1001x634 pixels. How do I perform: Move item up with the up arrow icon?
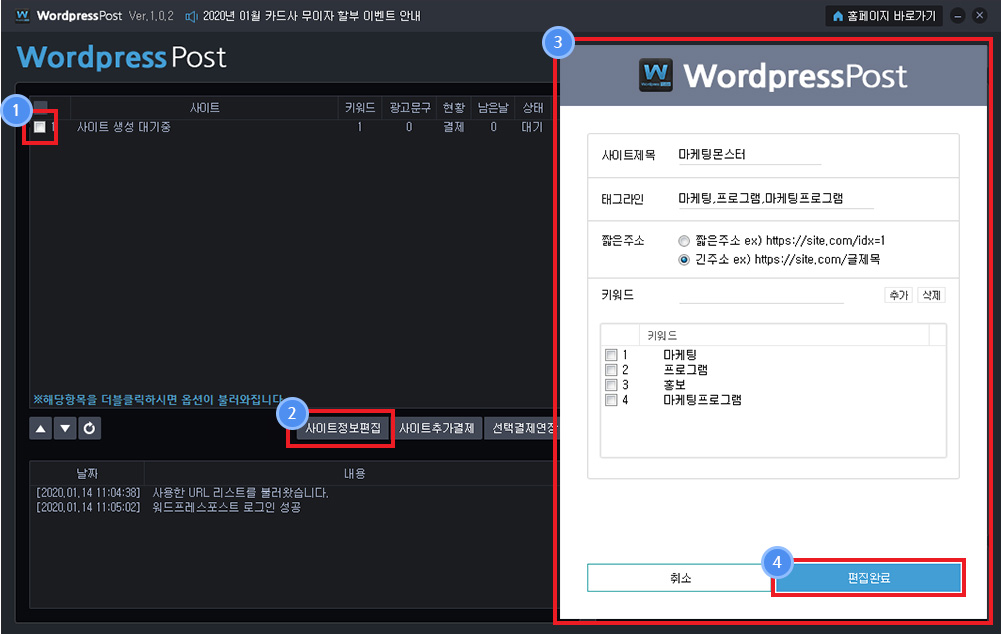pos(40,428)
